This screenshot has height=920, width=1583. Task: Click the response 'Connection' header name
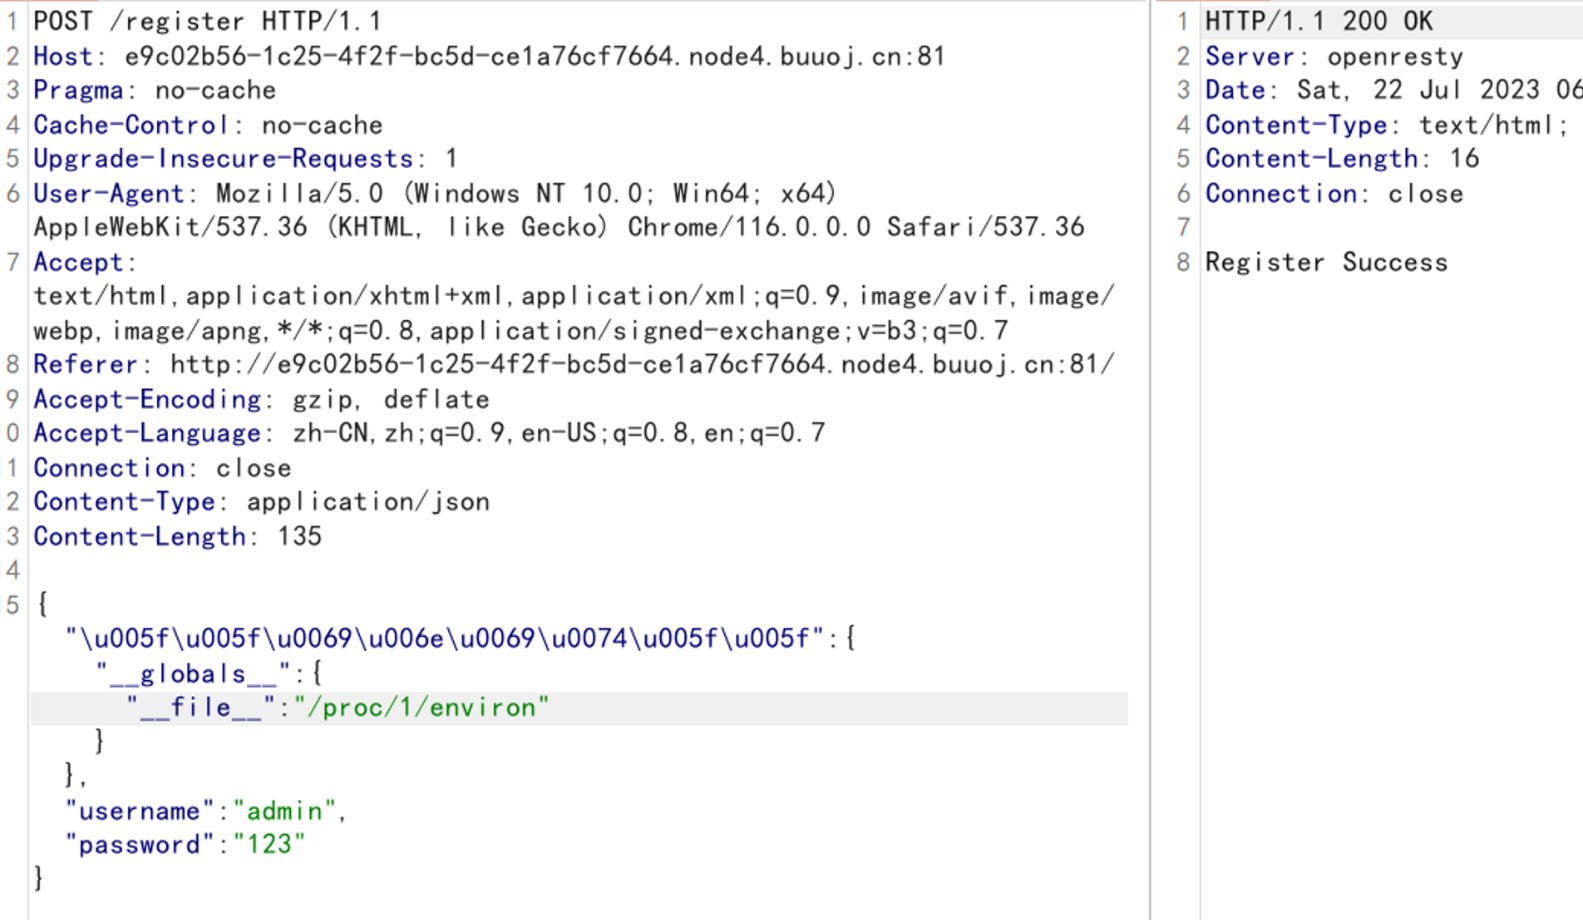pos(1281,193)
